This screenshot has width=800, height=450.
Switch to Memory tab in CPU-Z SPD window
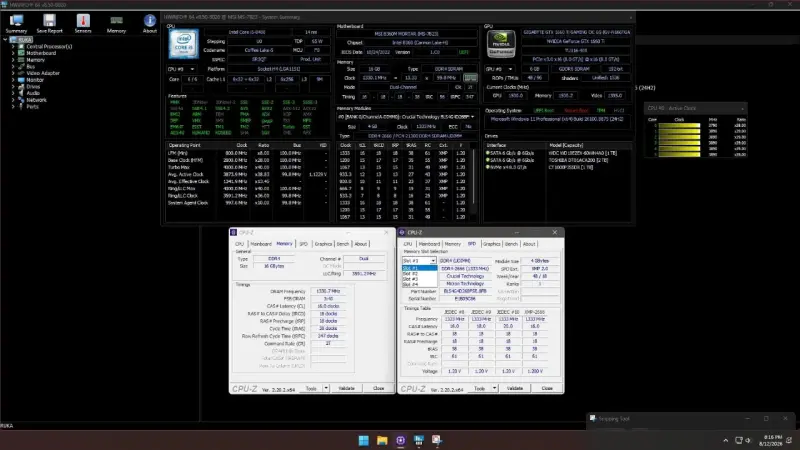click(x=453, y=244)
